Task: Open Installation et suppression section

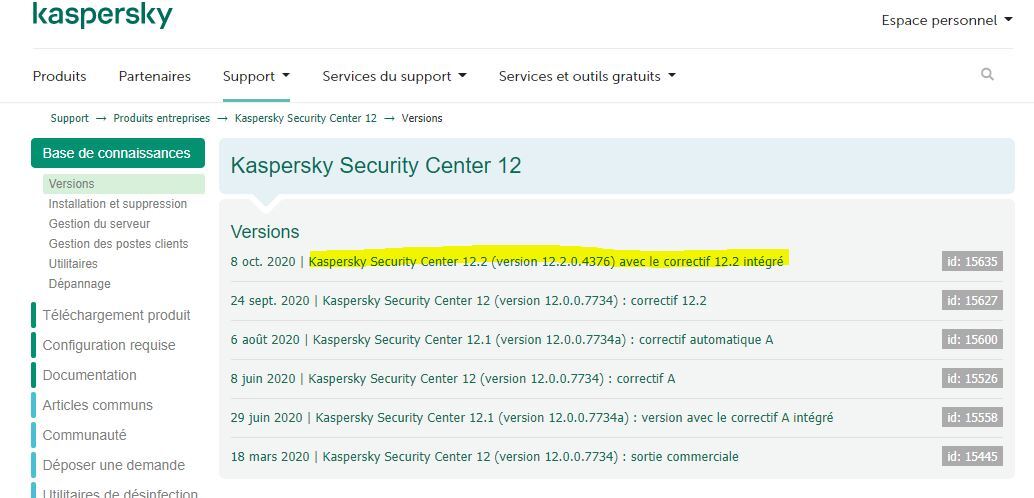Action: tap(118, 204)
